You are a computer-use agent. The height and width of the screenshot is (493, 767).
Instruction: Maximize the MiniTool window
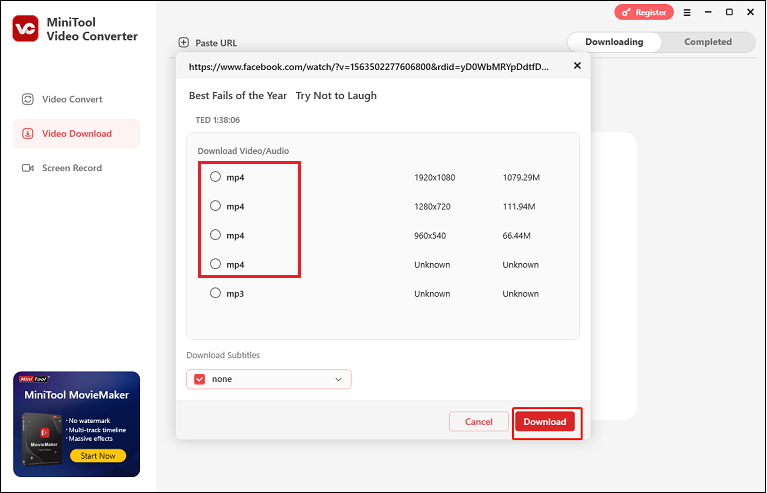pos(729,12)
